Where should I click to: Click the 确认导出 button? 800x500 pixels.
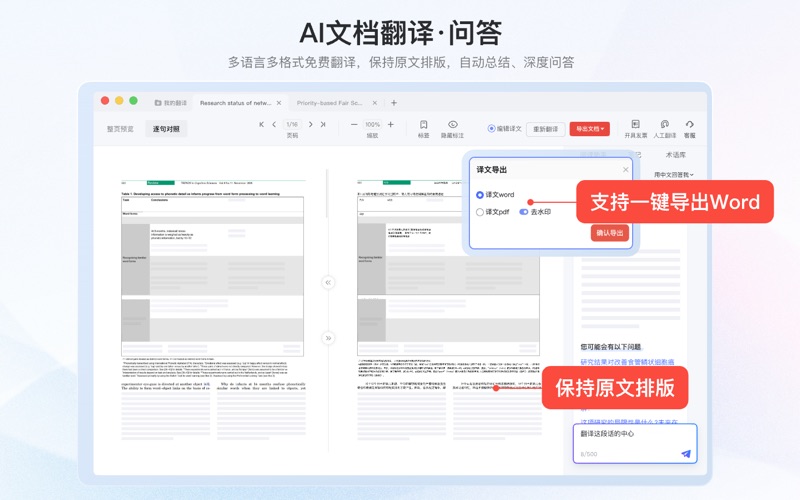(x=610, y=233)
